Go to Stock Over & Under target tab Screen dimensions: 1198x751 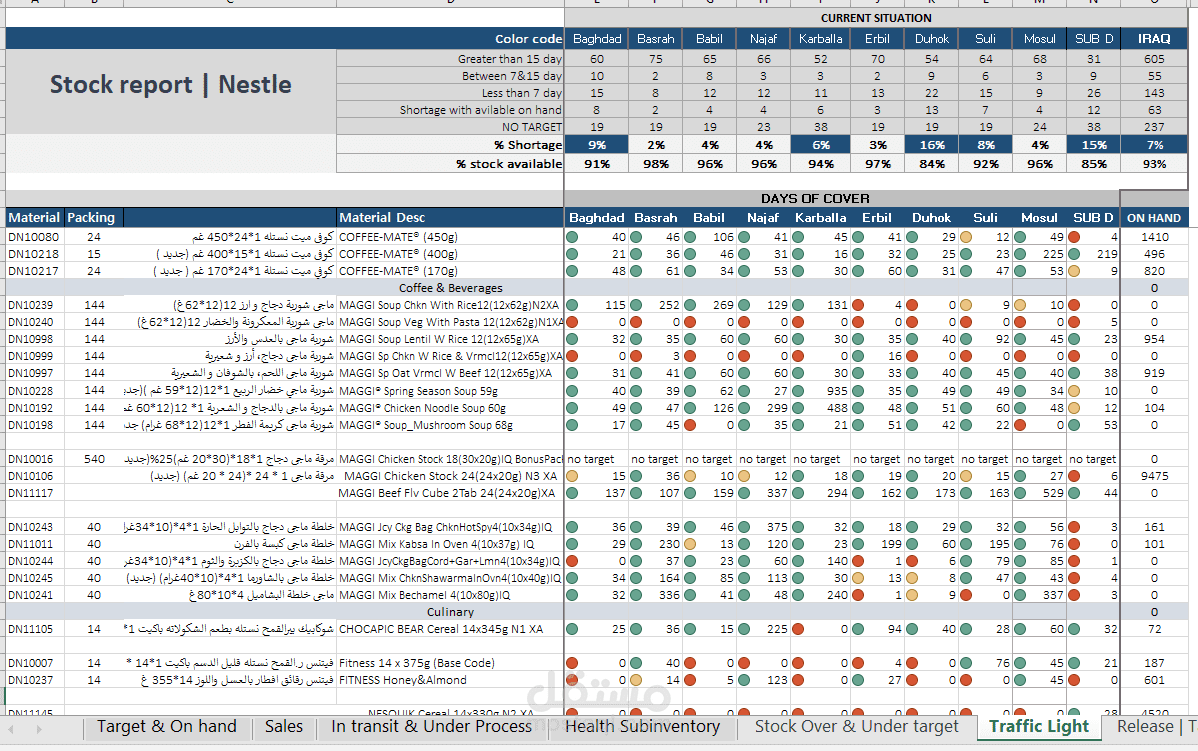coord(856,727)
